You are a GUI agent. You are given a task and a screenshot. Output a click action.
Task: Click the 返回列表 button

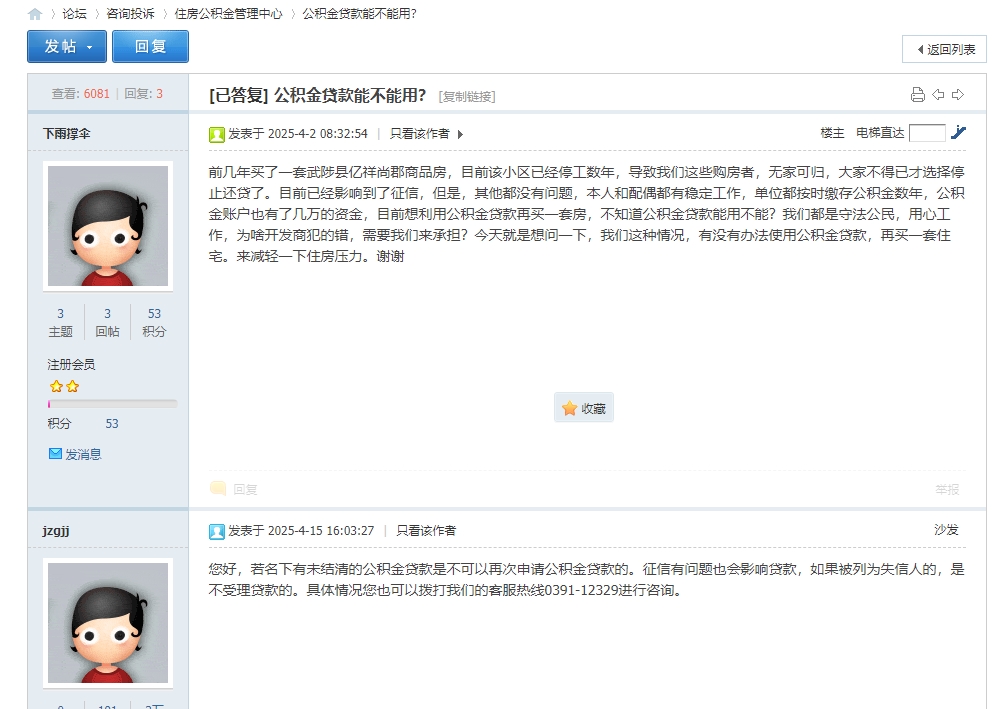click(x=944, y=49)
